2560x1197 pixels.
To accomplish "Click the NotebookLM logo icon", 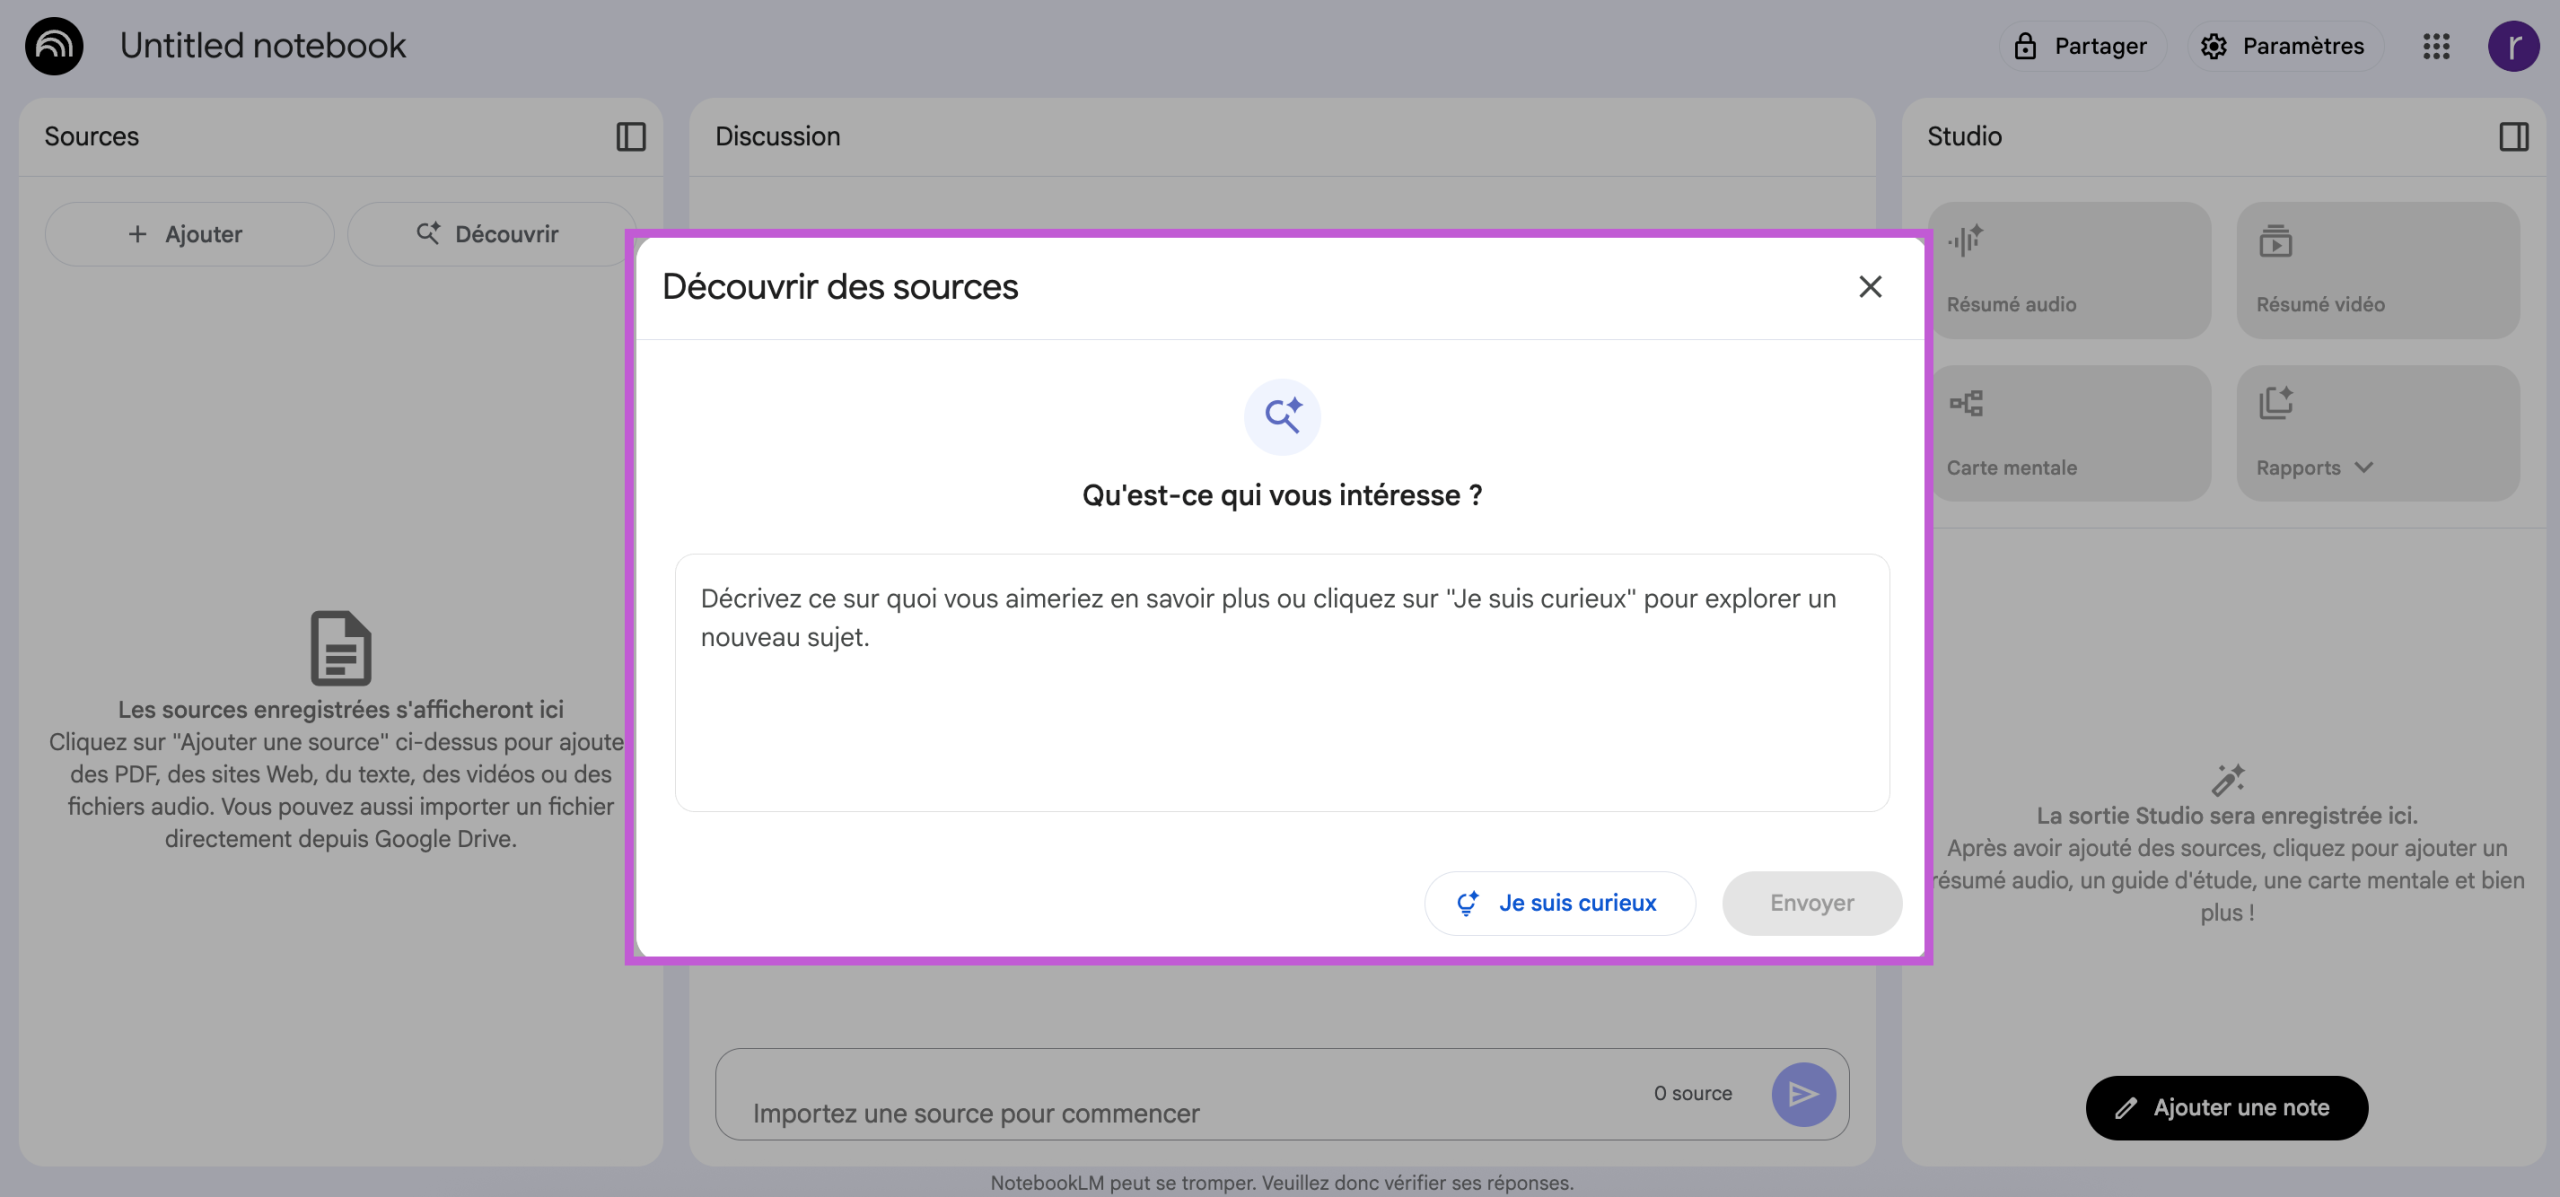I will tap(54, 46).
